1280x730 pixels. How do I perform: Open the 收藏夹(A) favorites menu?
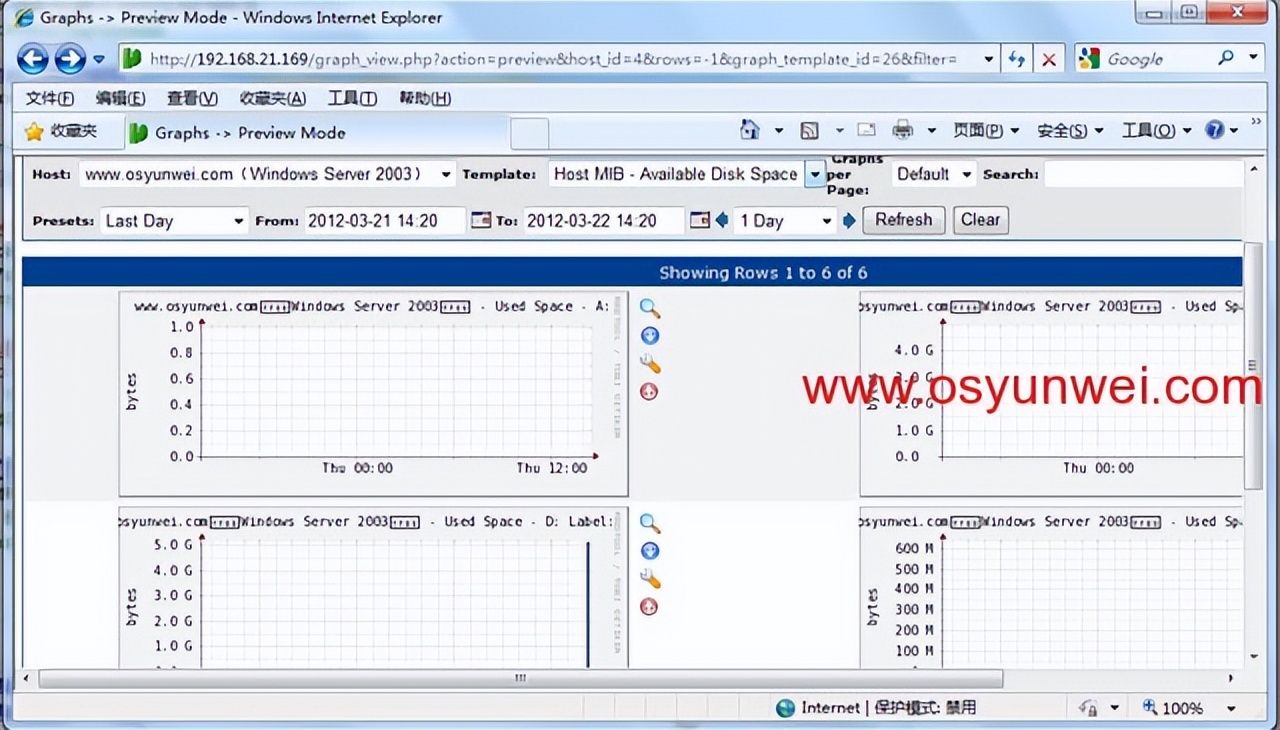[x=272, y=98]
